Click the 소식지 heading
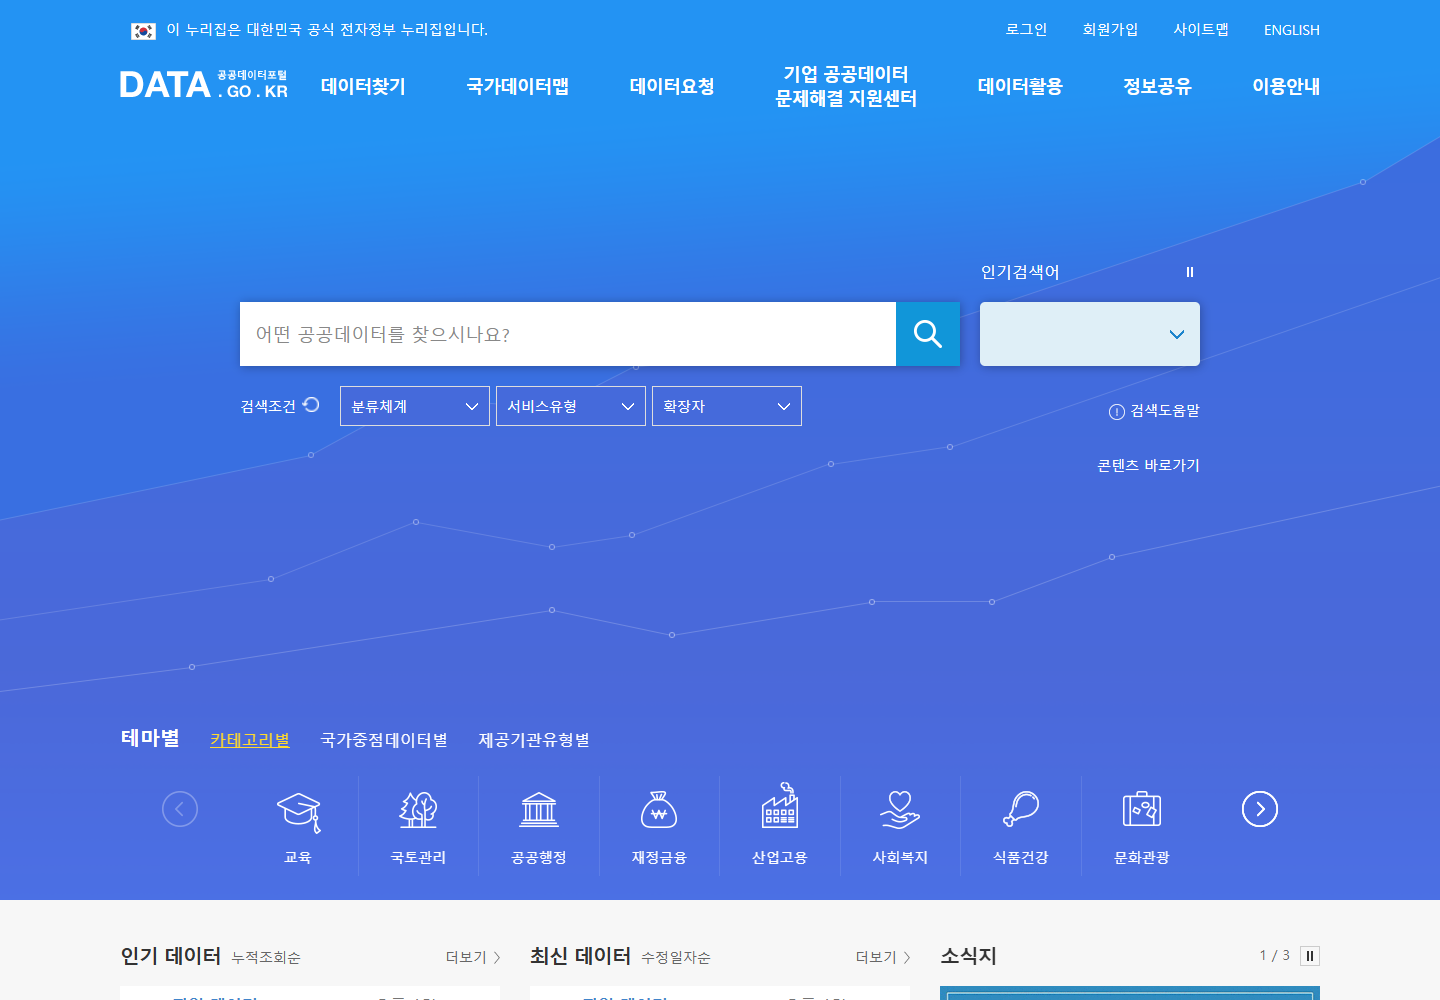Viewport: 1440px width, 1000px height. pos(968,956)
